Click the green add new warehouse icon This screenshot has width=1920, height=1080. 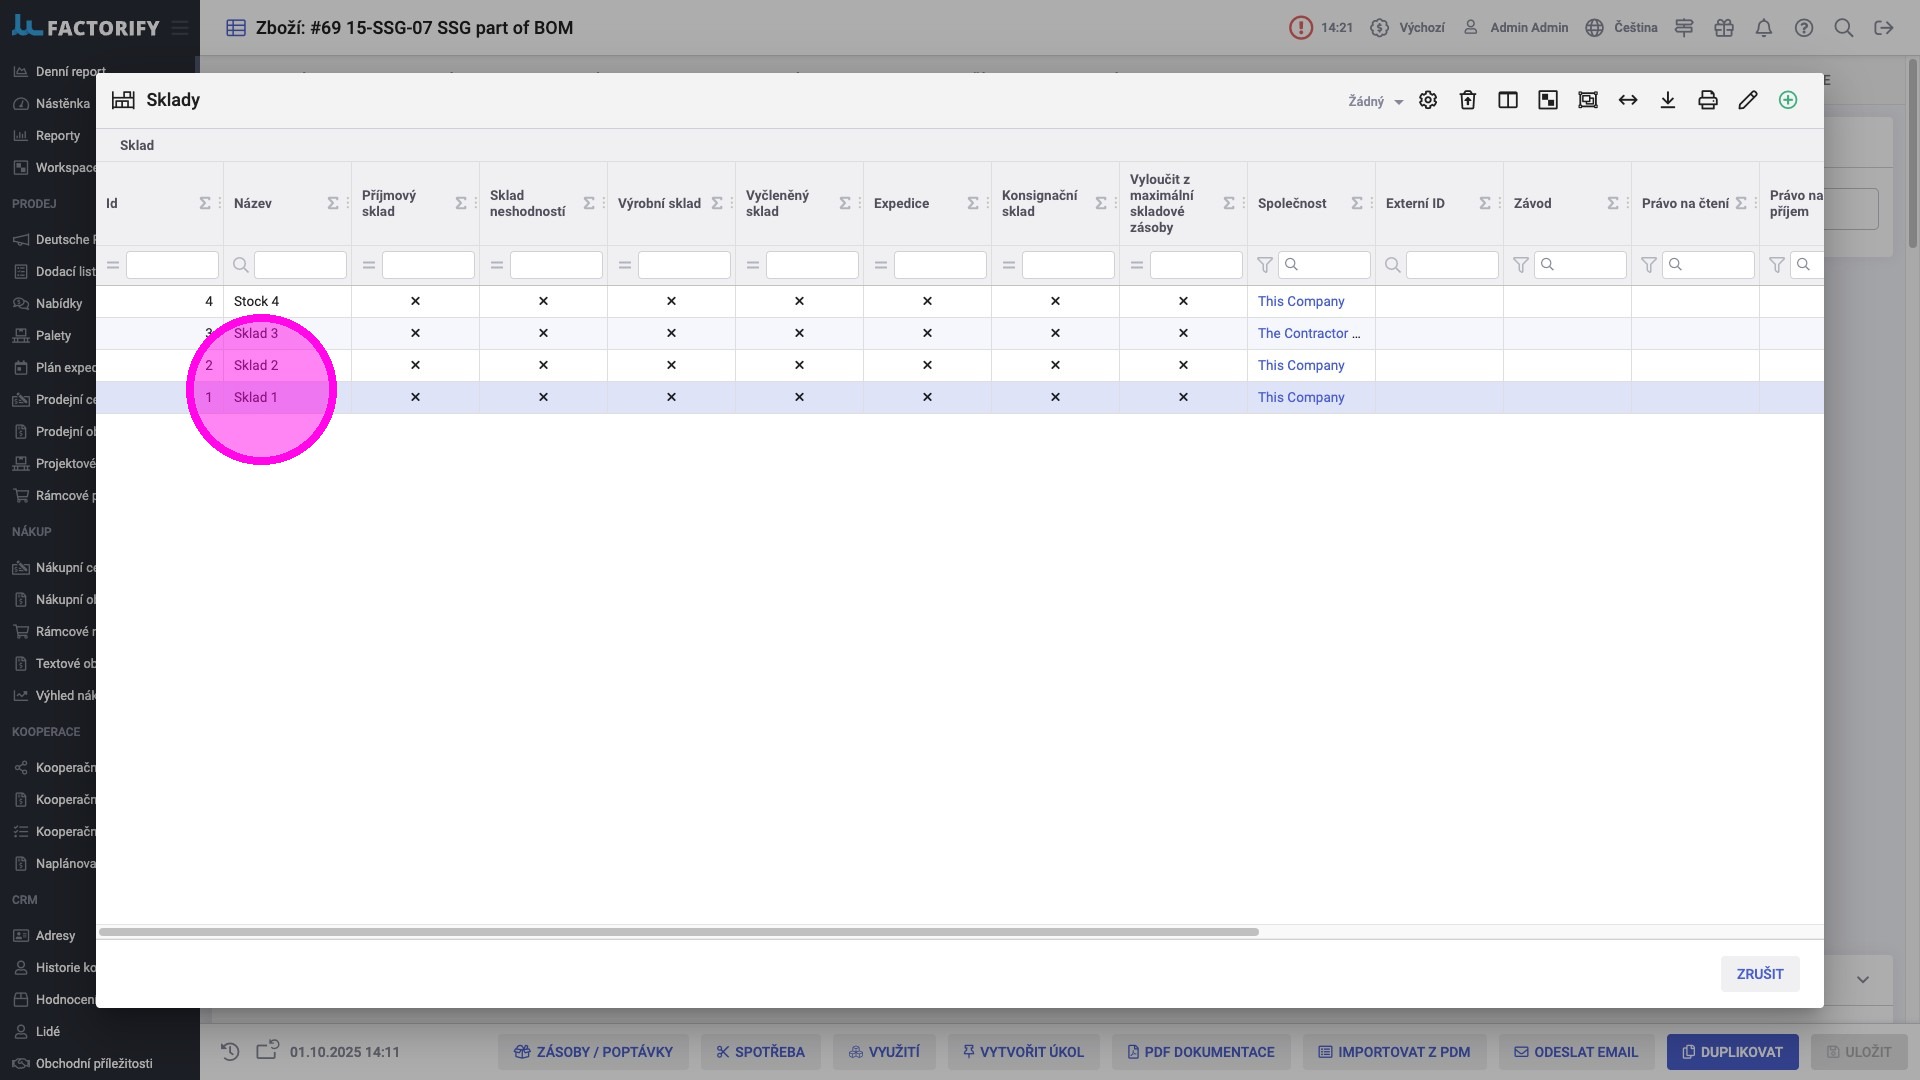tap(1788, 100)
